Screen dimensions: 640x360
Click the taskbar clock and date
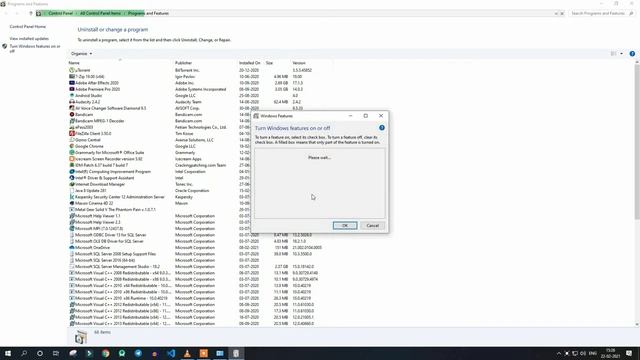coord(611,353)
